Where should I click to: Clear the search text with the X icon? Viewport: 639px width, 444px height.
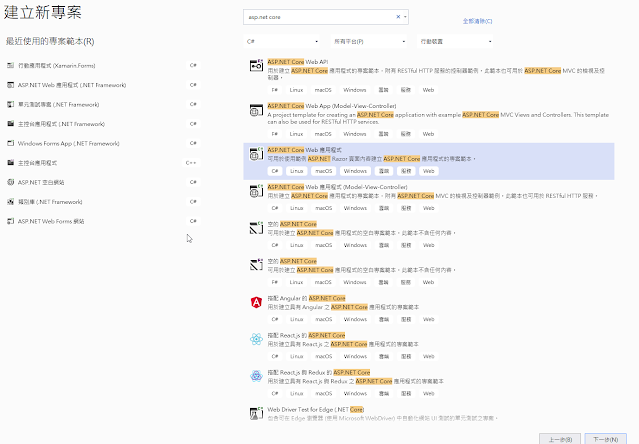pos(398,17)
